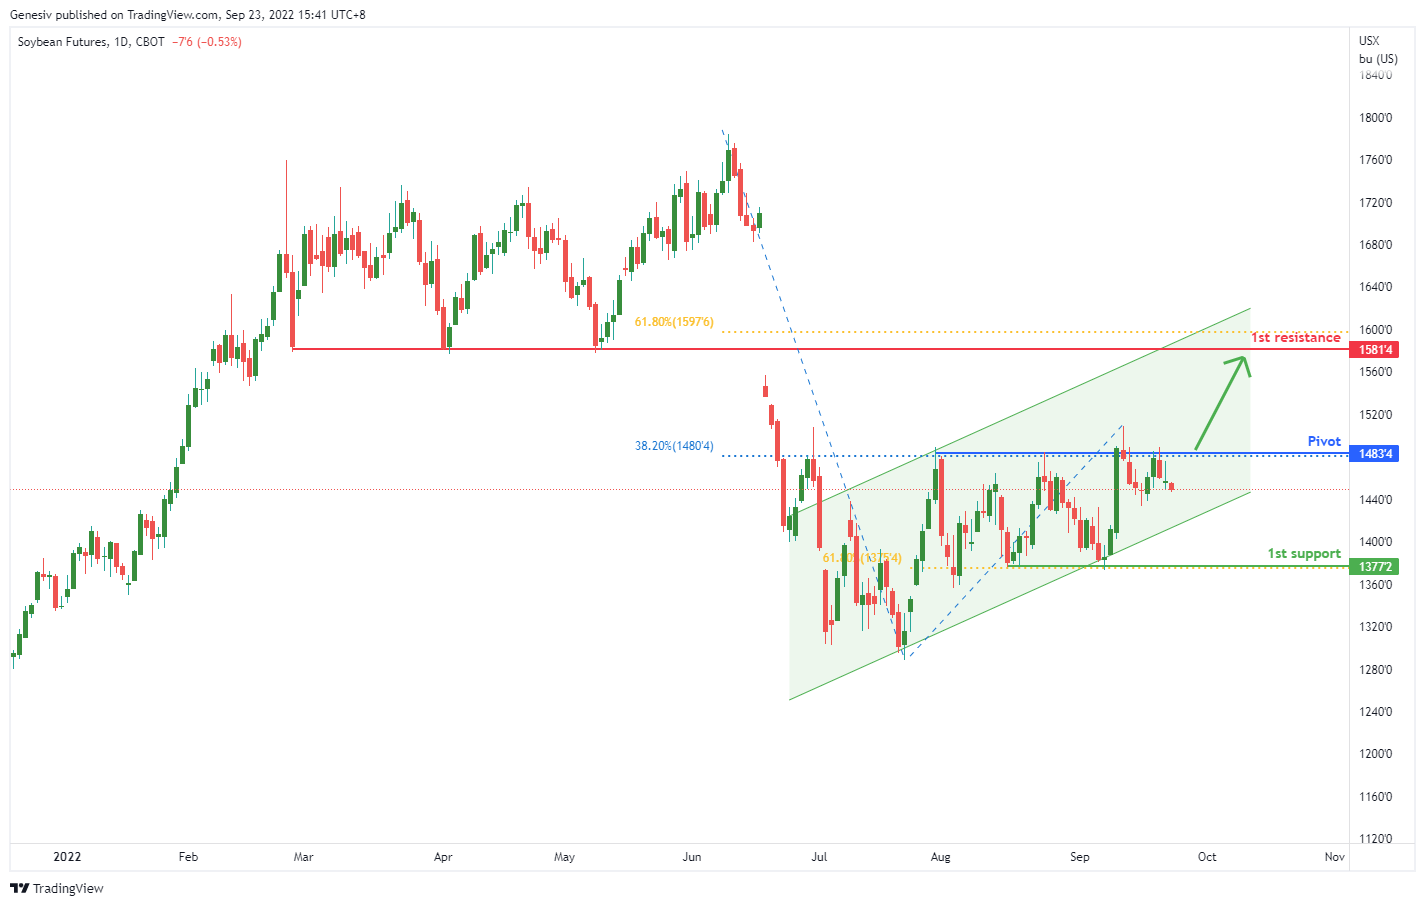Viewport: 1425px width, 906px height.
Task: Click the 'bu (US)' unit label
Action: [1378, 59]
